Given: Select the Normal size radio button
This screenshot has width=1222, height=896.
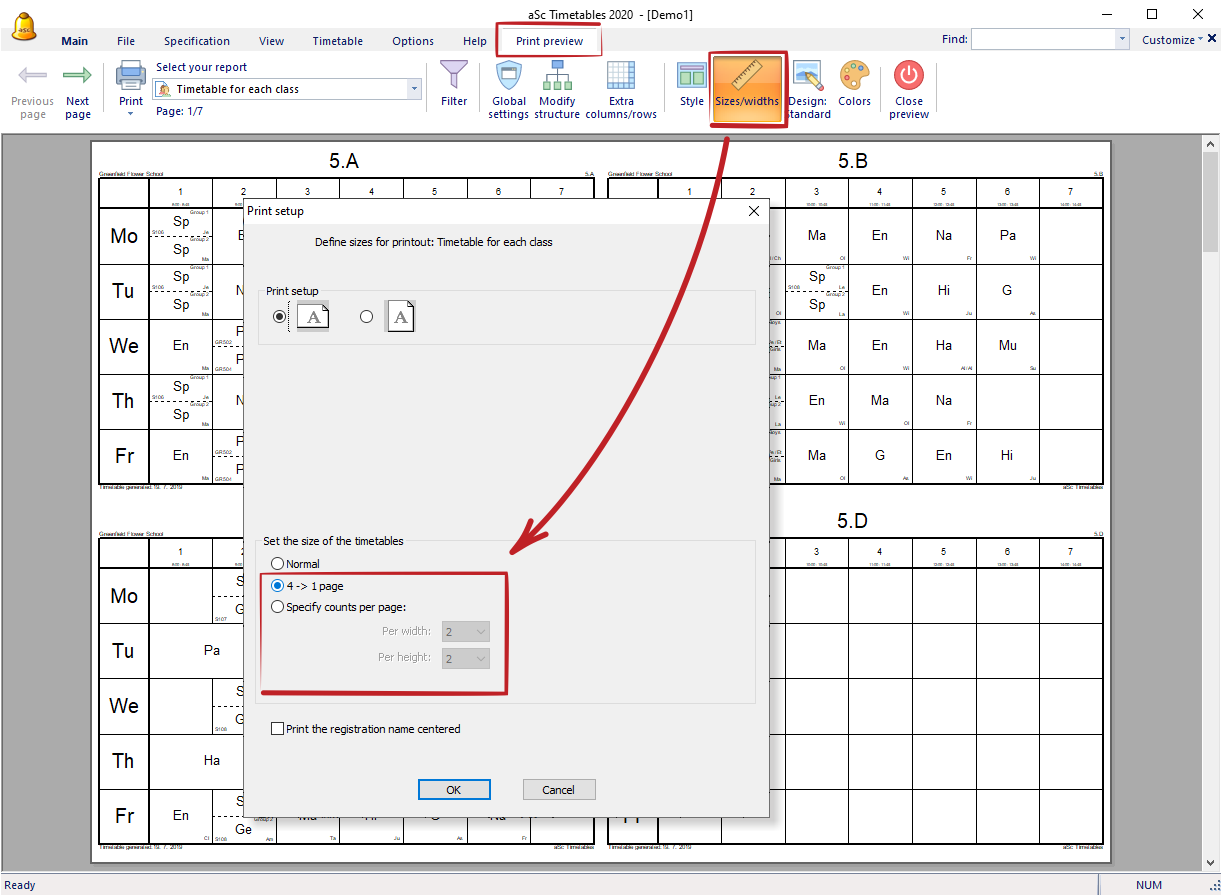Looking at the screenshot, I should tap(278, 564).
